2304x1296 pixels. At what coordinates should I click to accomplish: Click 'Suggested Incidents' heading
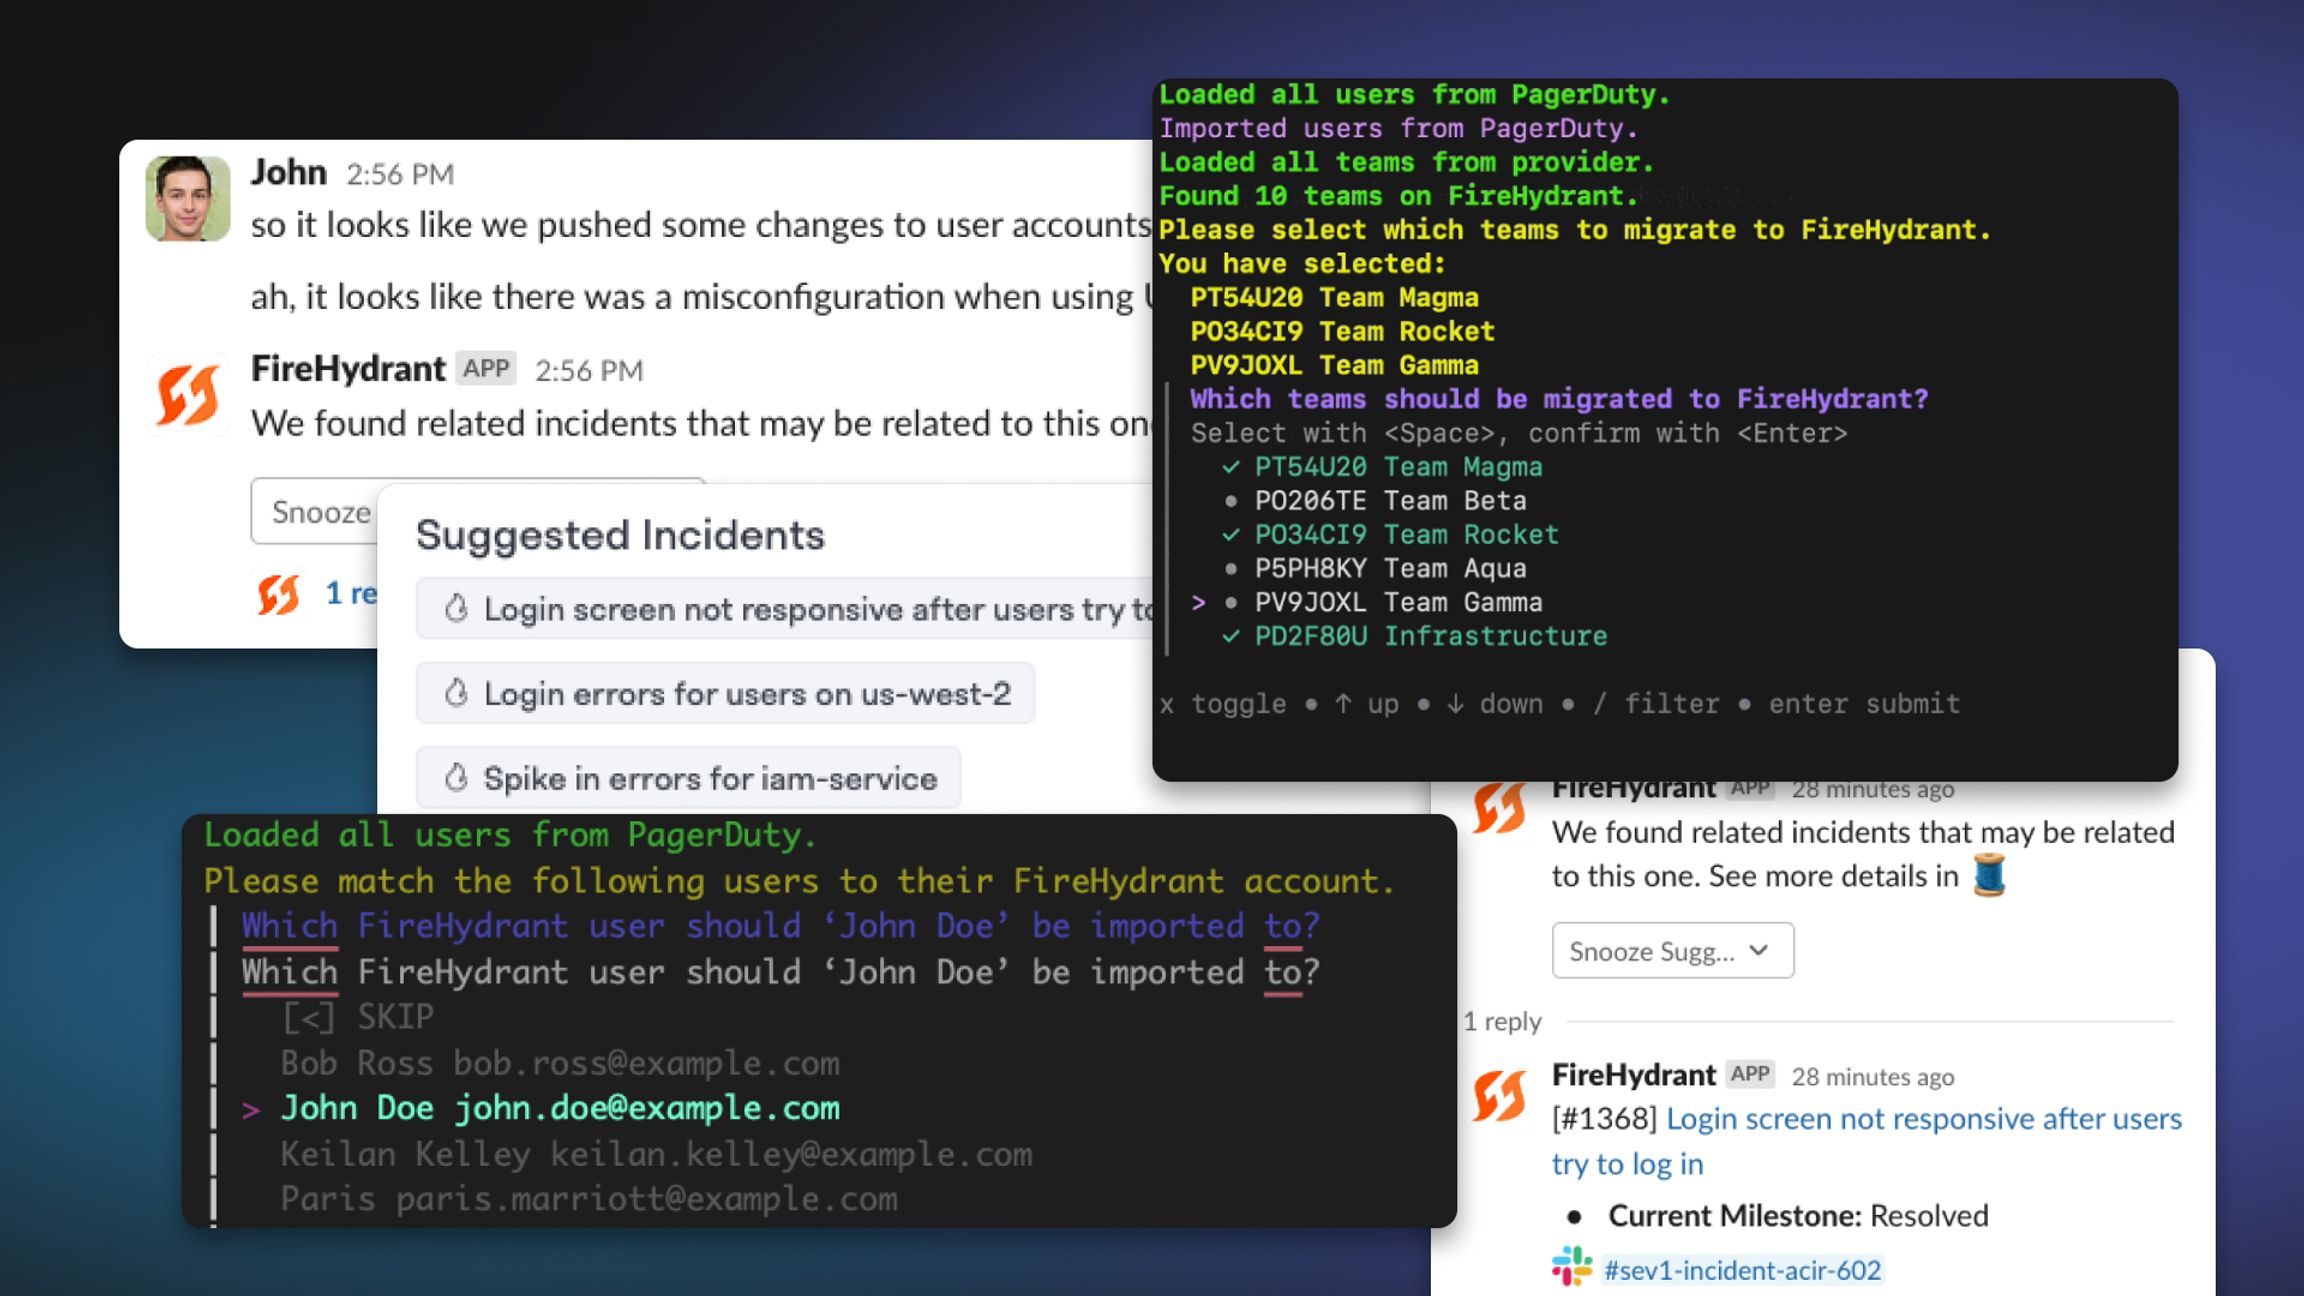pyautogui.click(x=620, y=535)
